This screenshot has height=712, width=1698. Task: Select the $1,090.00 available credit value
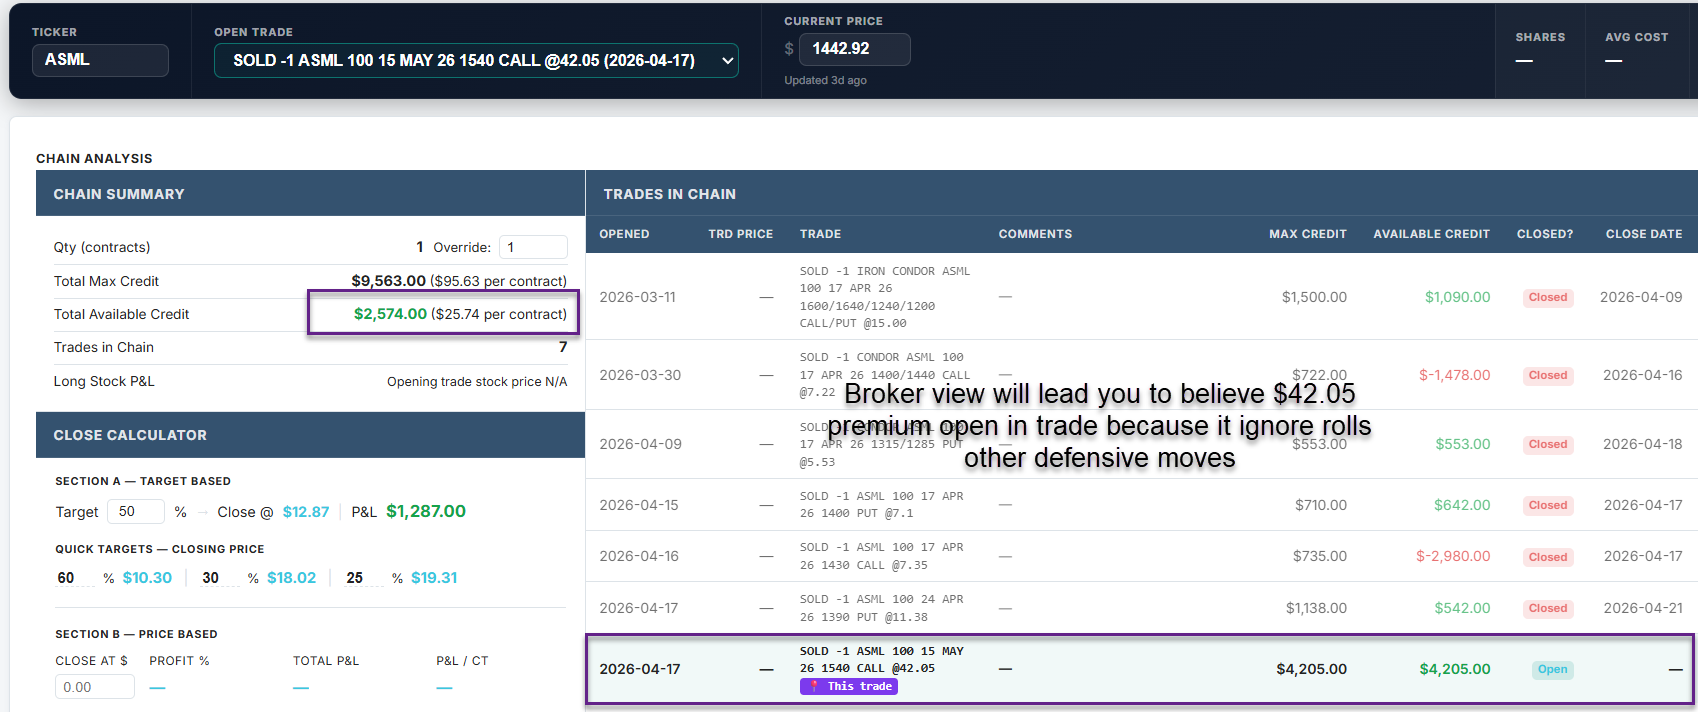(x=1457, y=297)
